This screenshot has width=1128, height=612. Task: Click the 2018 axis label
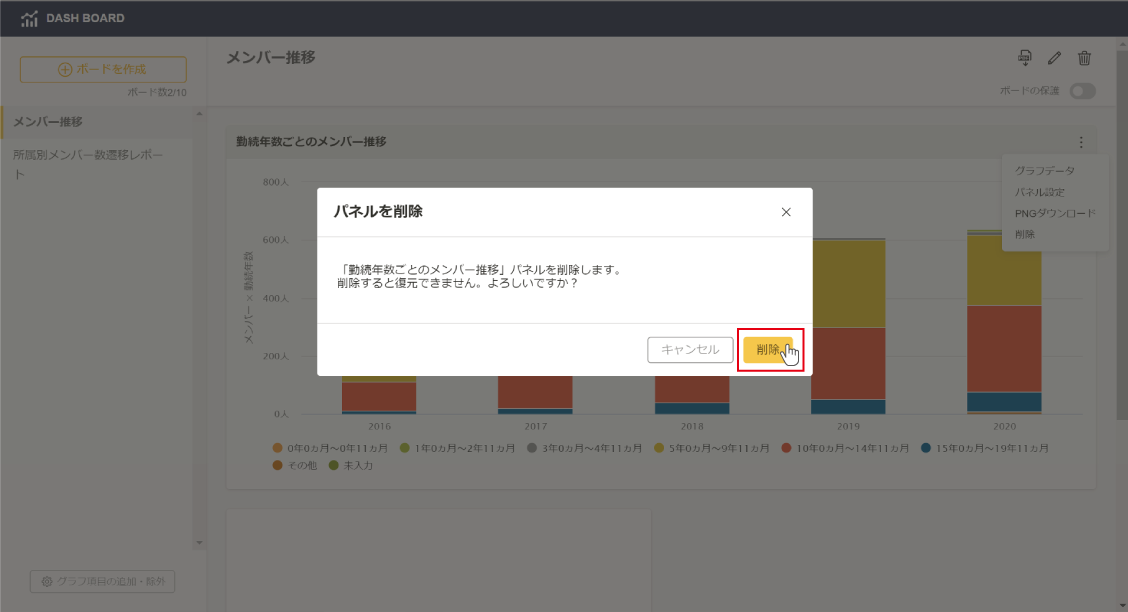pyautogui.click(x=692, y=426)
